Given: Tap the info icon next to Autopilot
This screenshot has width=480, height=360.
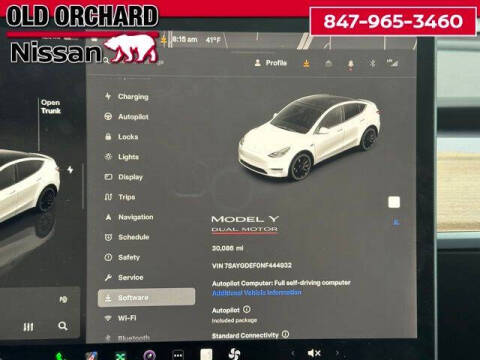Looking at the screenshot, I should [x=247, y=309].
